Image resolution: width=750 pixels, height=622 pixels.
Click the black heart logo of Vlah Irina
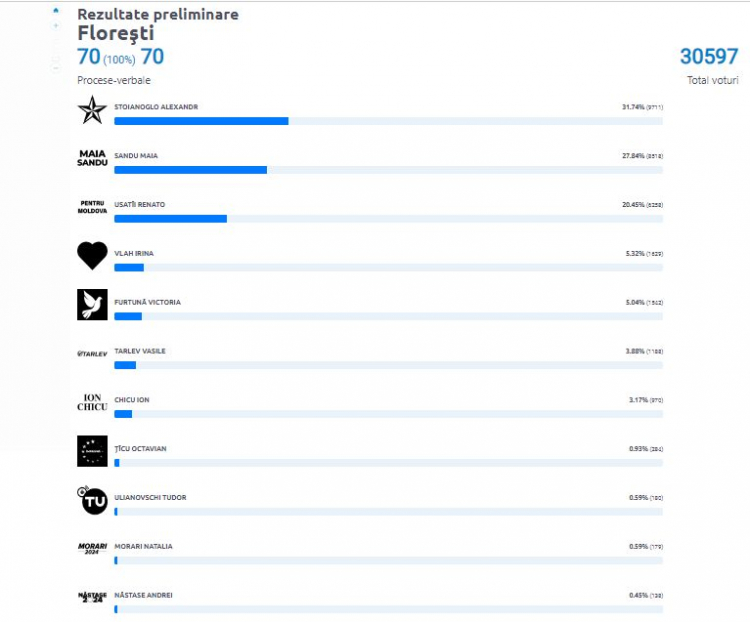(x=92, y=255)
